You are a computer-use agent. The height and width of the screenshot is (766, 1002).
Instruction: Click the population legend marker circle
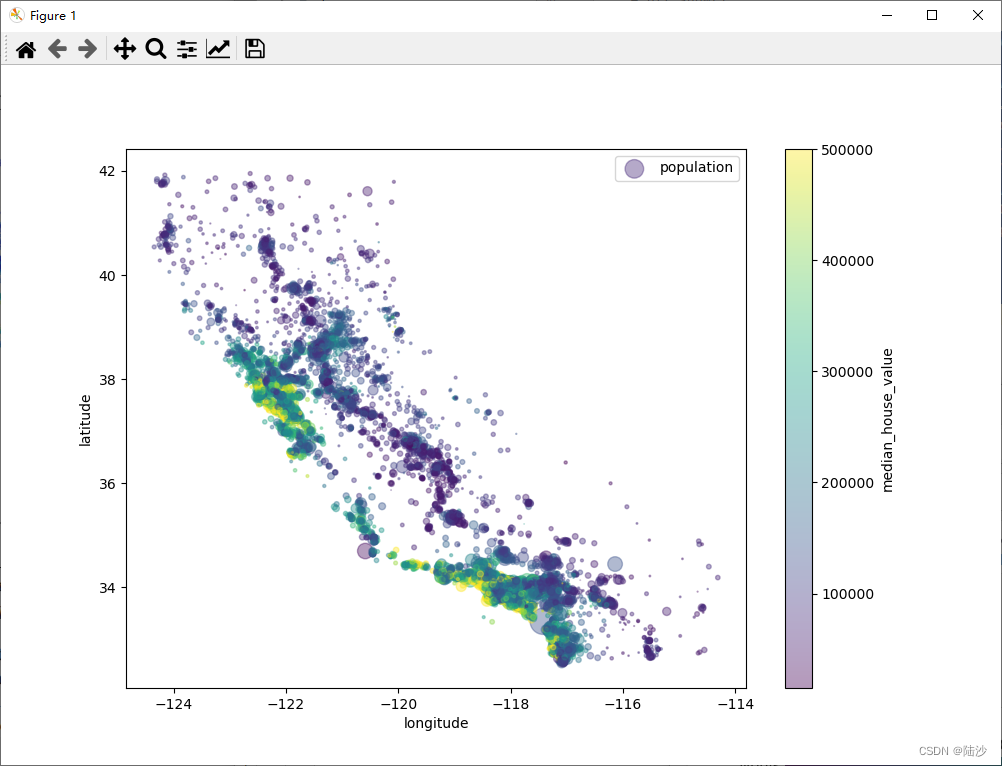point(634,169)
